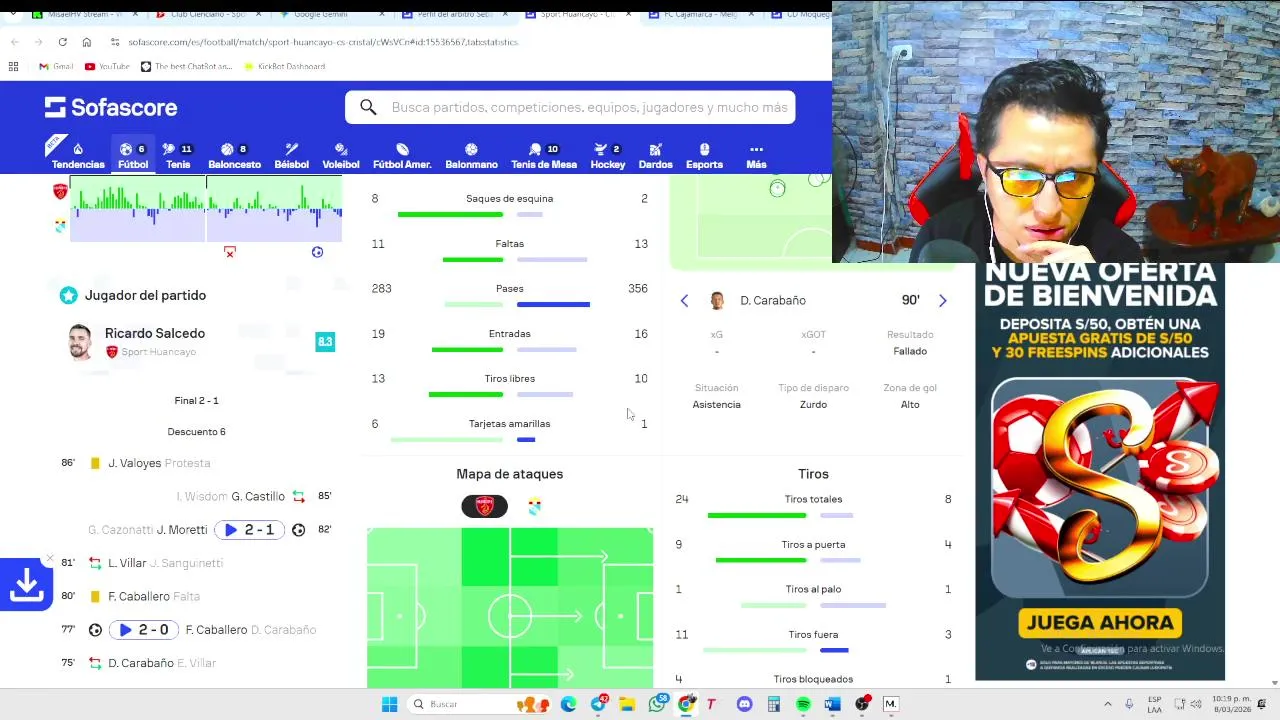Open the Béisbol sport icon
Image resolution: width=1280 pixels, height=720 pixels.
point(291,156)
